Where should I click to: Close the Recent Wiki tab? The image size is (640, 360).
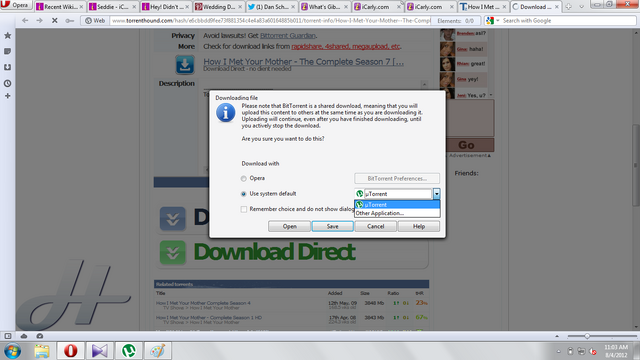pyautogui.click(x=81, y=7)
